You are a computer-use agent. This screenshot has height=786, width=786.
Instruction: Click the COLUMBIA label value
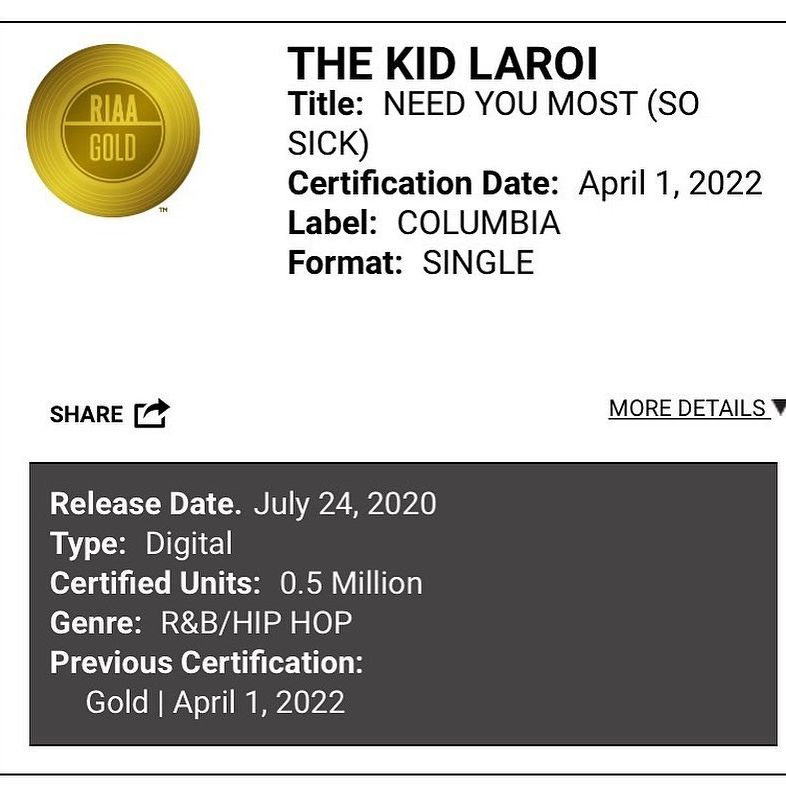coord(479,223)
